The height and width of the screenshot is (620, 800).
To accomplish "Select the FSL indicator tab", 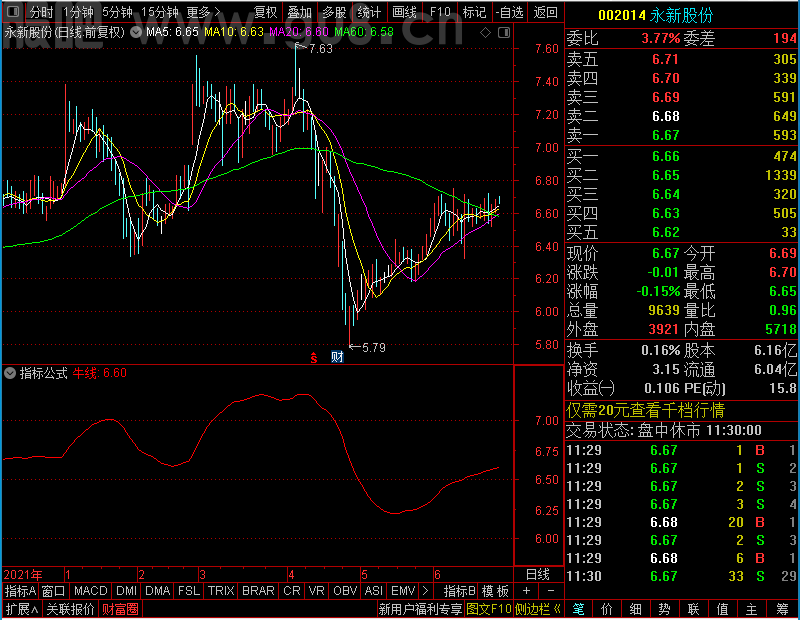I will coord(189,591).
